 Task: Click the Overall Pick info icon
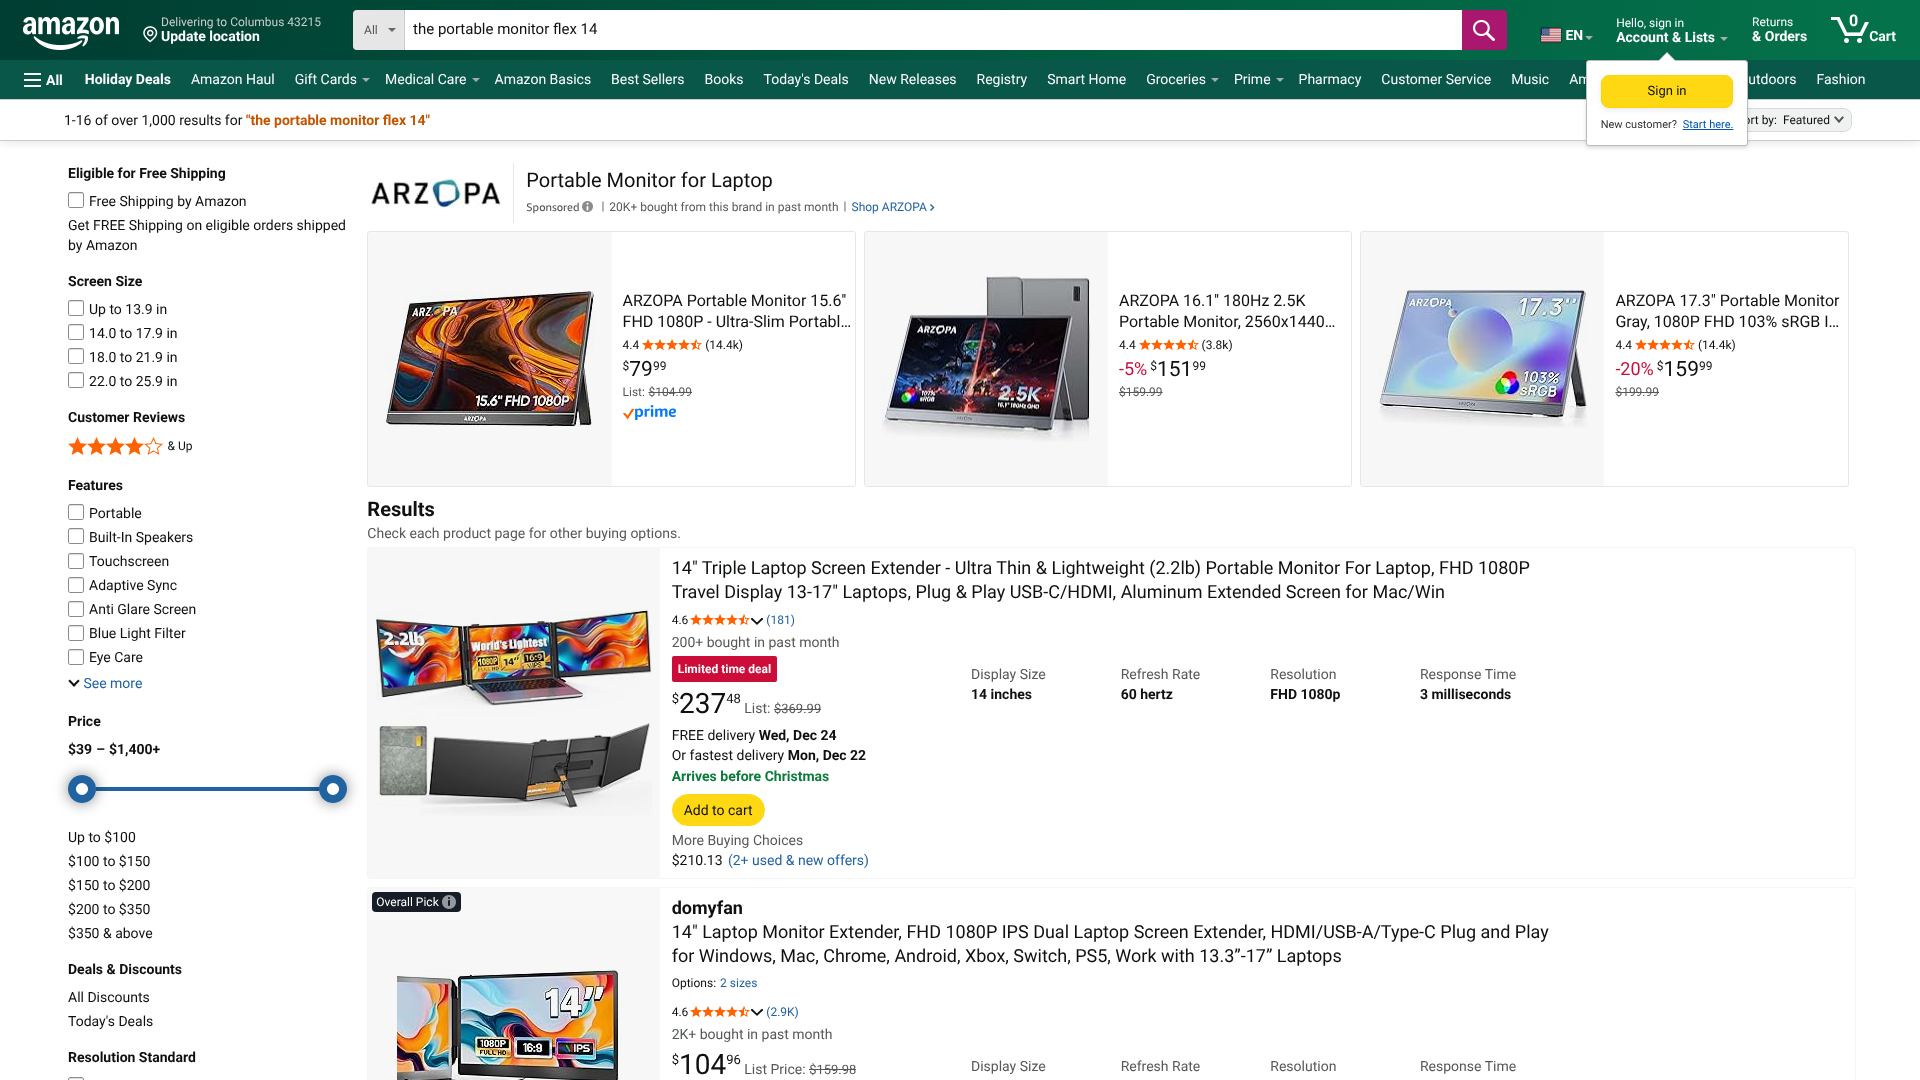pyautogui.click(x=448, y=901)
